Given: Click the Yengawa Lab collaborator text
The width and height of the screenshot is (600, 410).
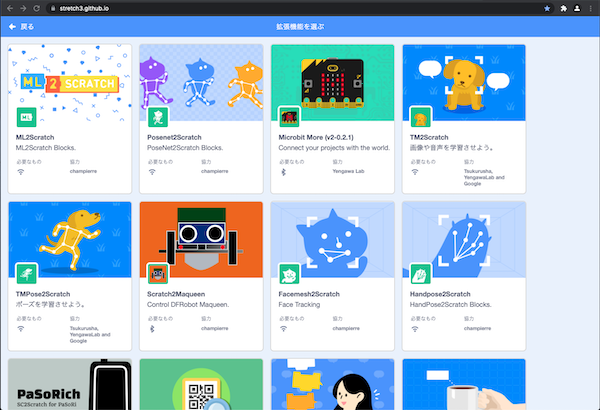Looking at the screenshot, I should click(x=348, y=171).
